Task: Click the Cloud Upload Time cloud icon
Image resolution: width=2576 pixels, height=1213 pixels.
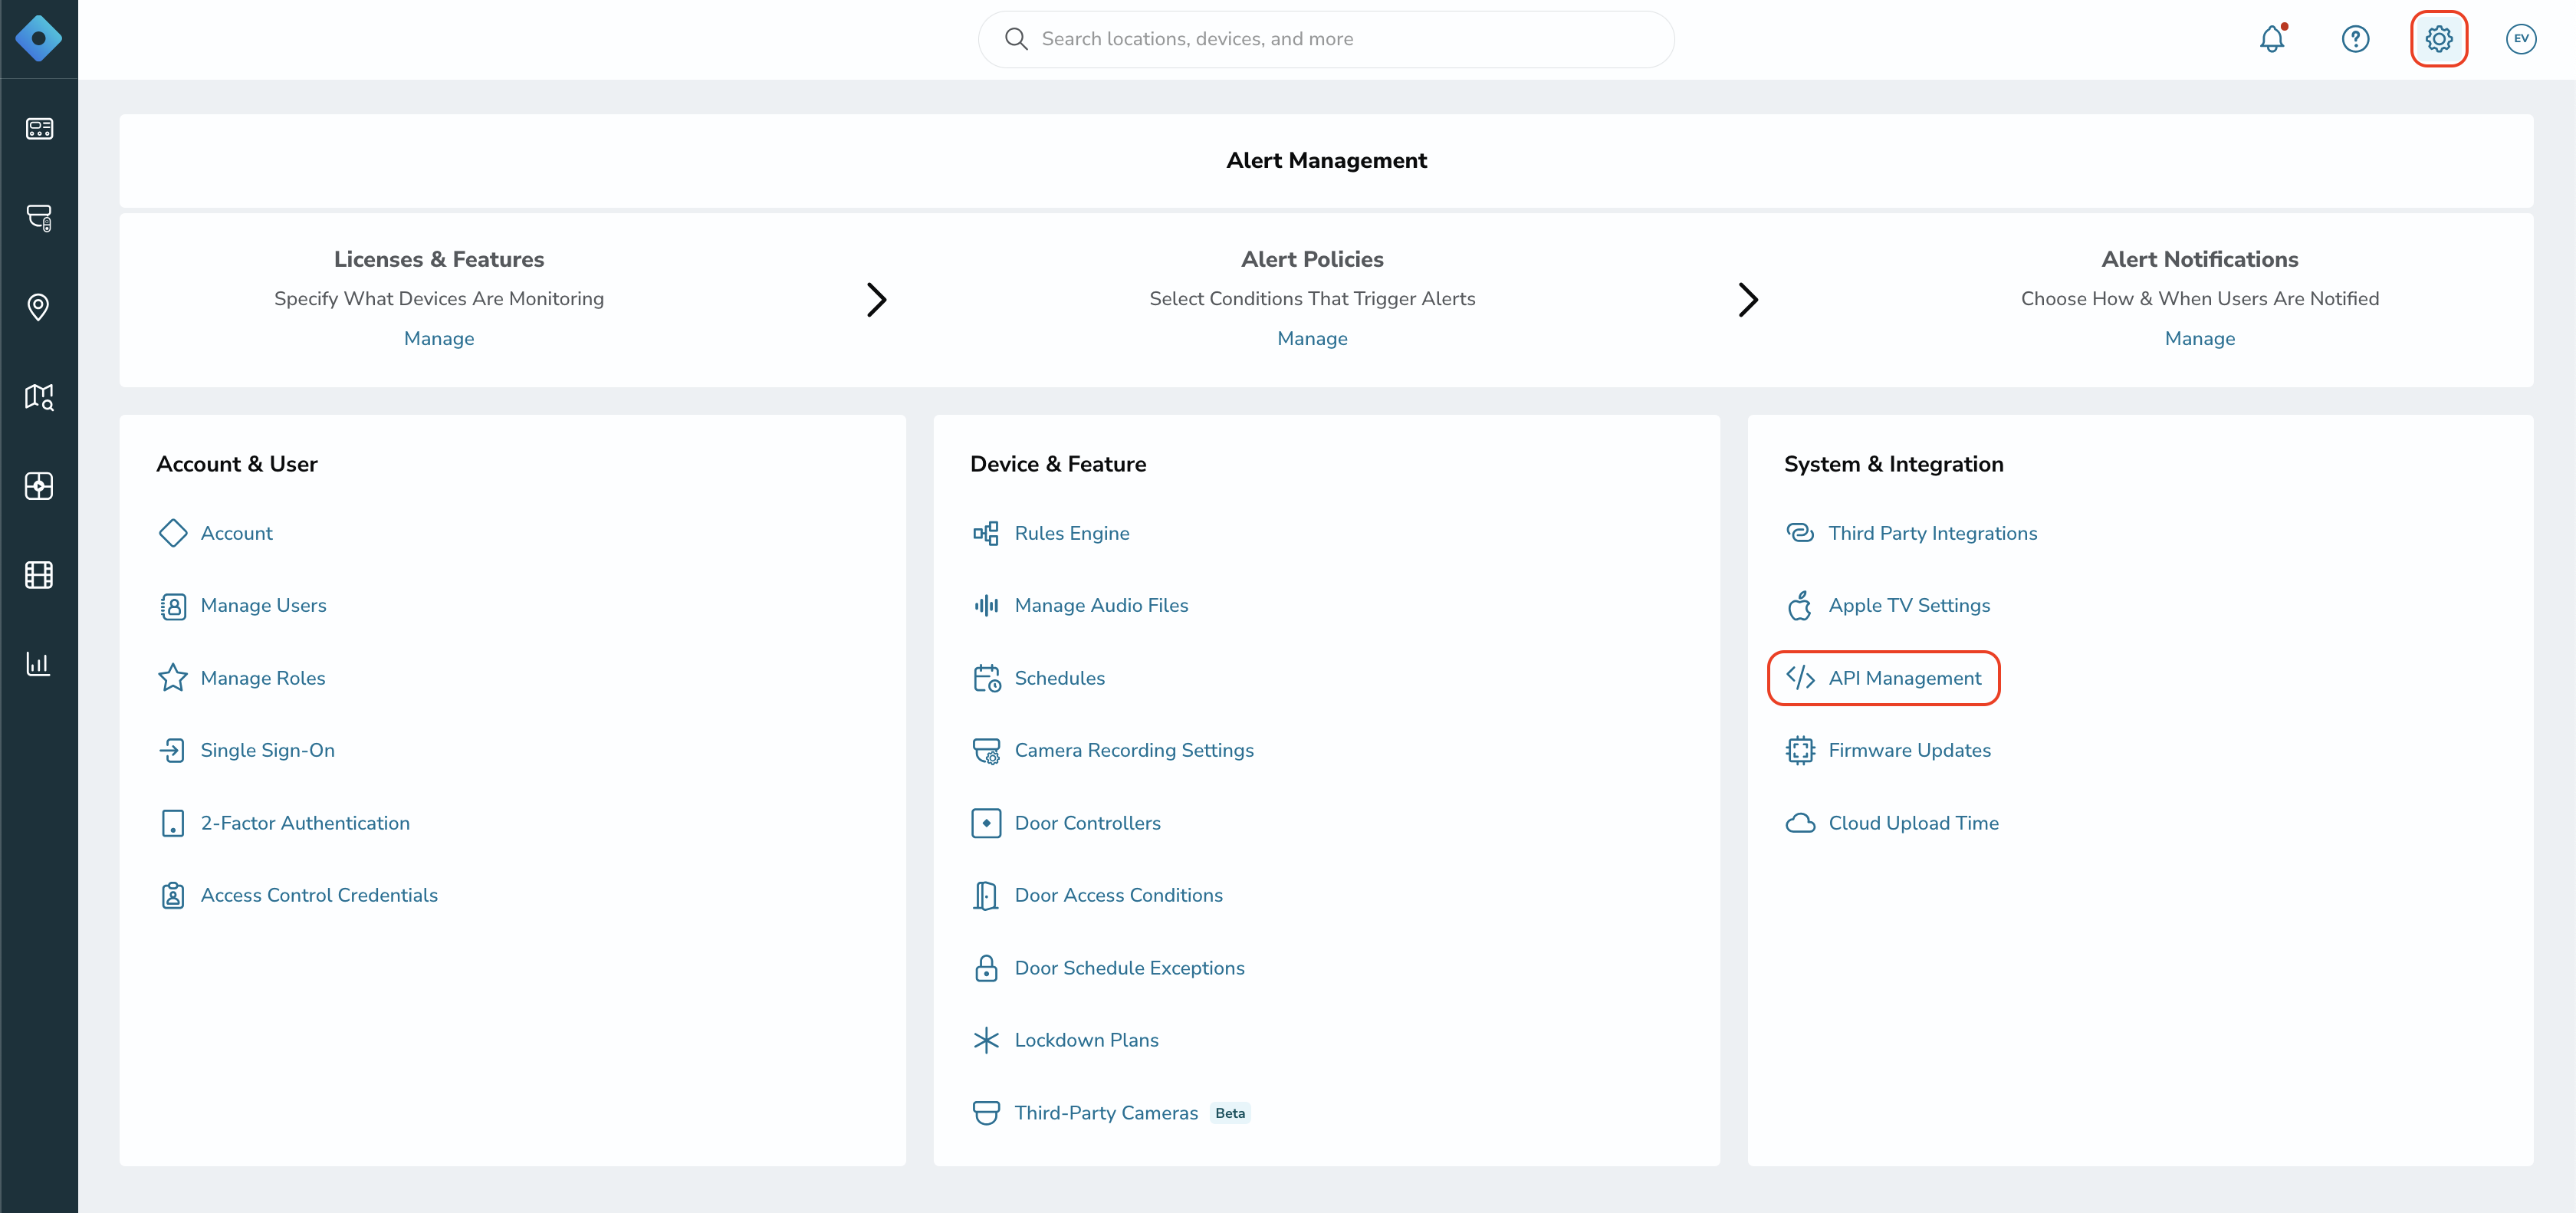Action: click(x=1800, y=823)
